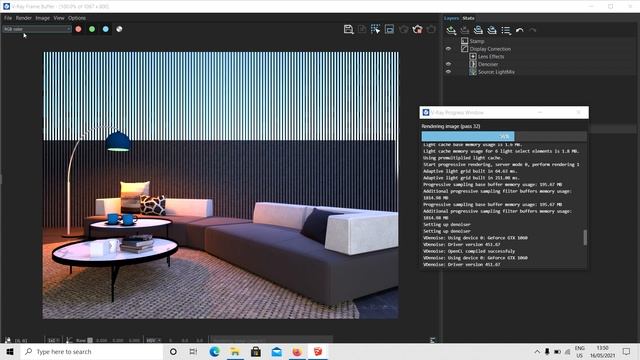Screen dimensions: 640x360
Task: Open the File menu
Action: (8, 18)
